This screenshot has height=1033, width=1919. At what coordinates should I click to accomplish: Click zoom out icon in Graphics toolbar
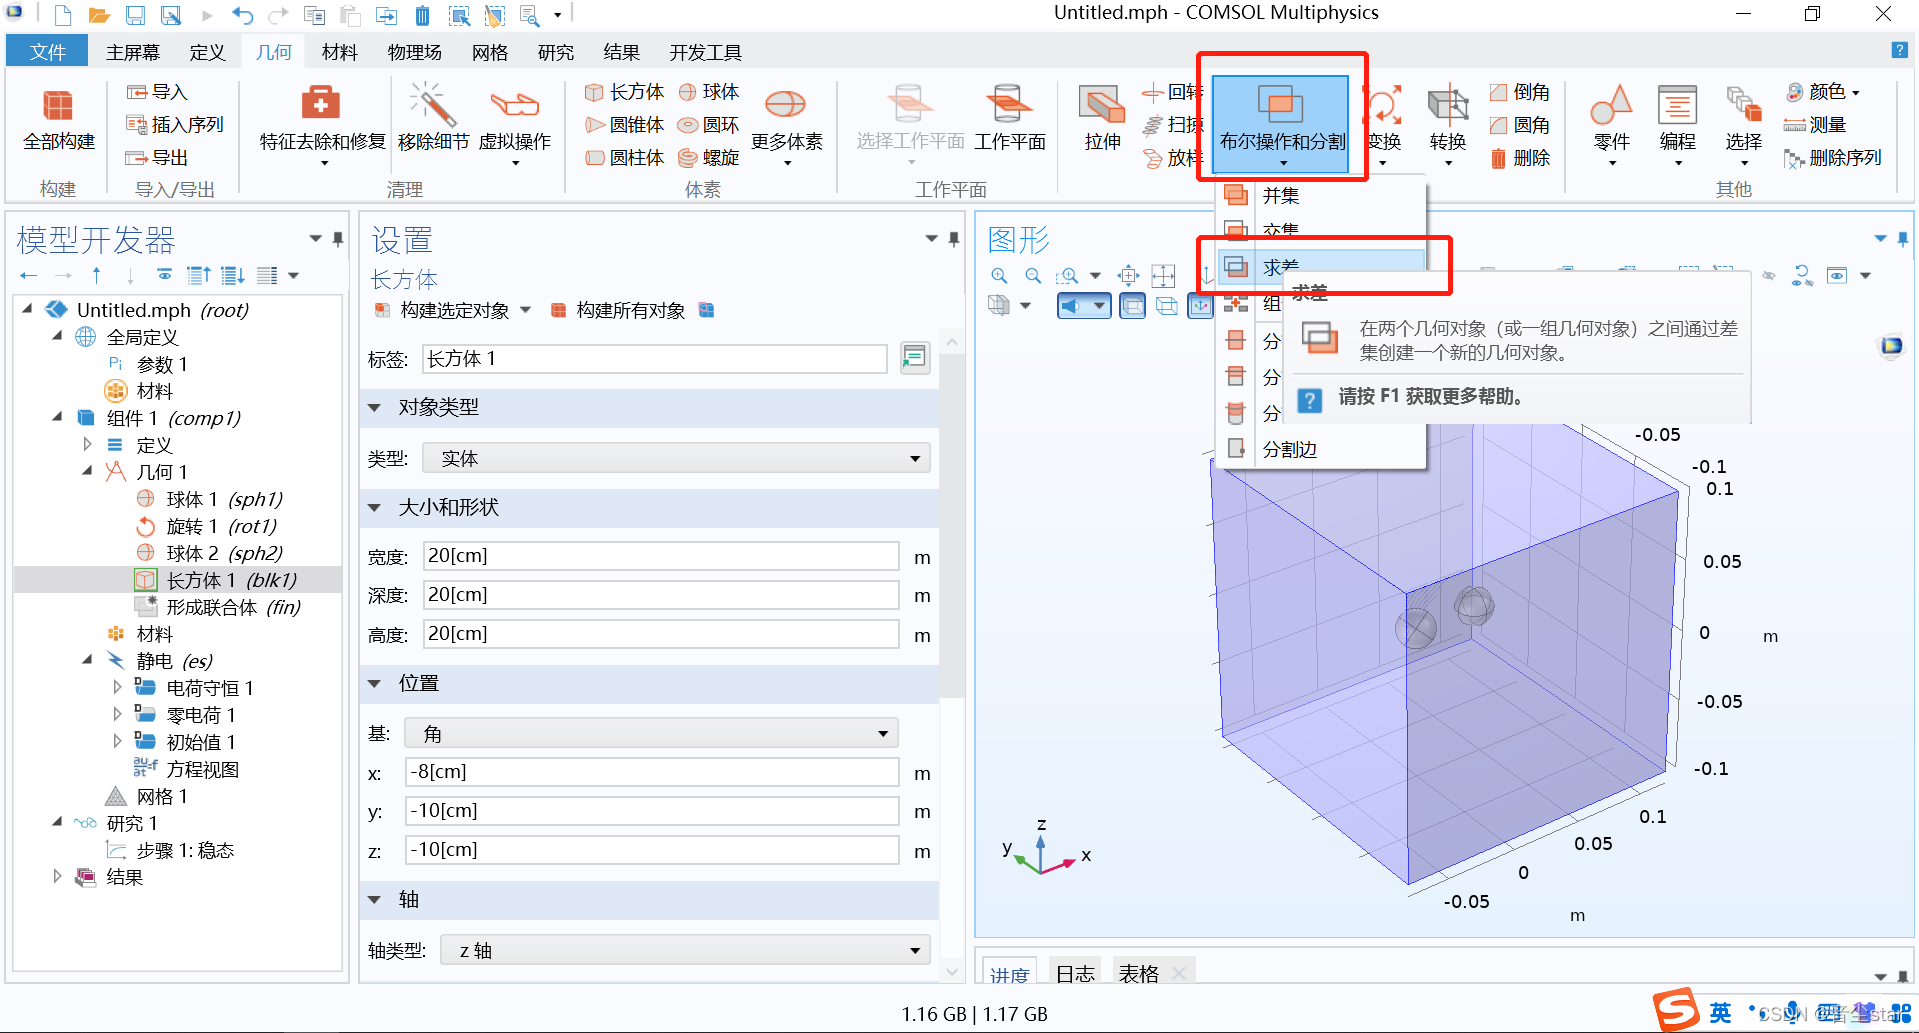[x=1033, y=276]
